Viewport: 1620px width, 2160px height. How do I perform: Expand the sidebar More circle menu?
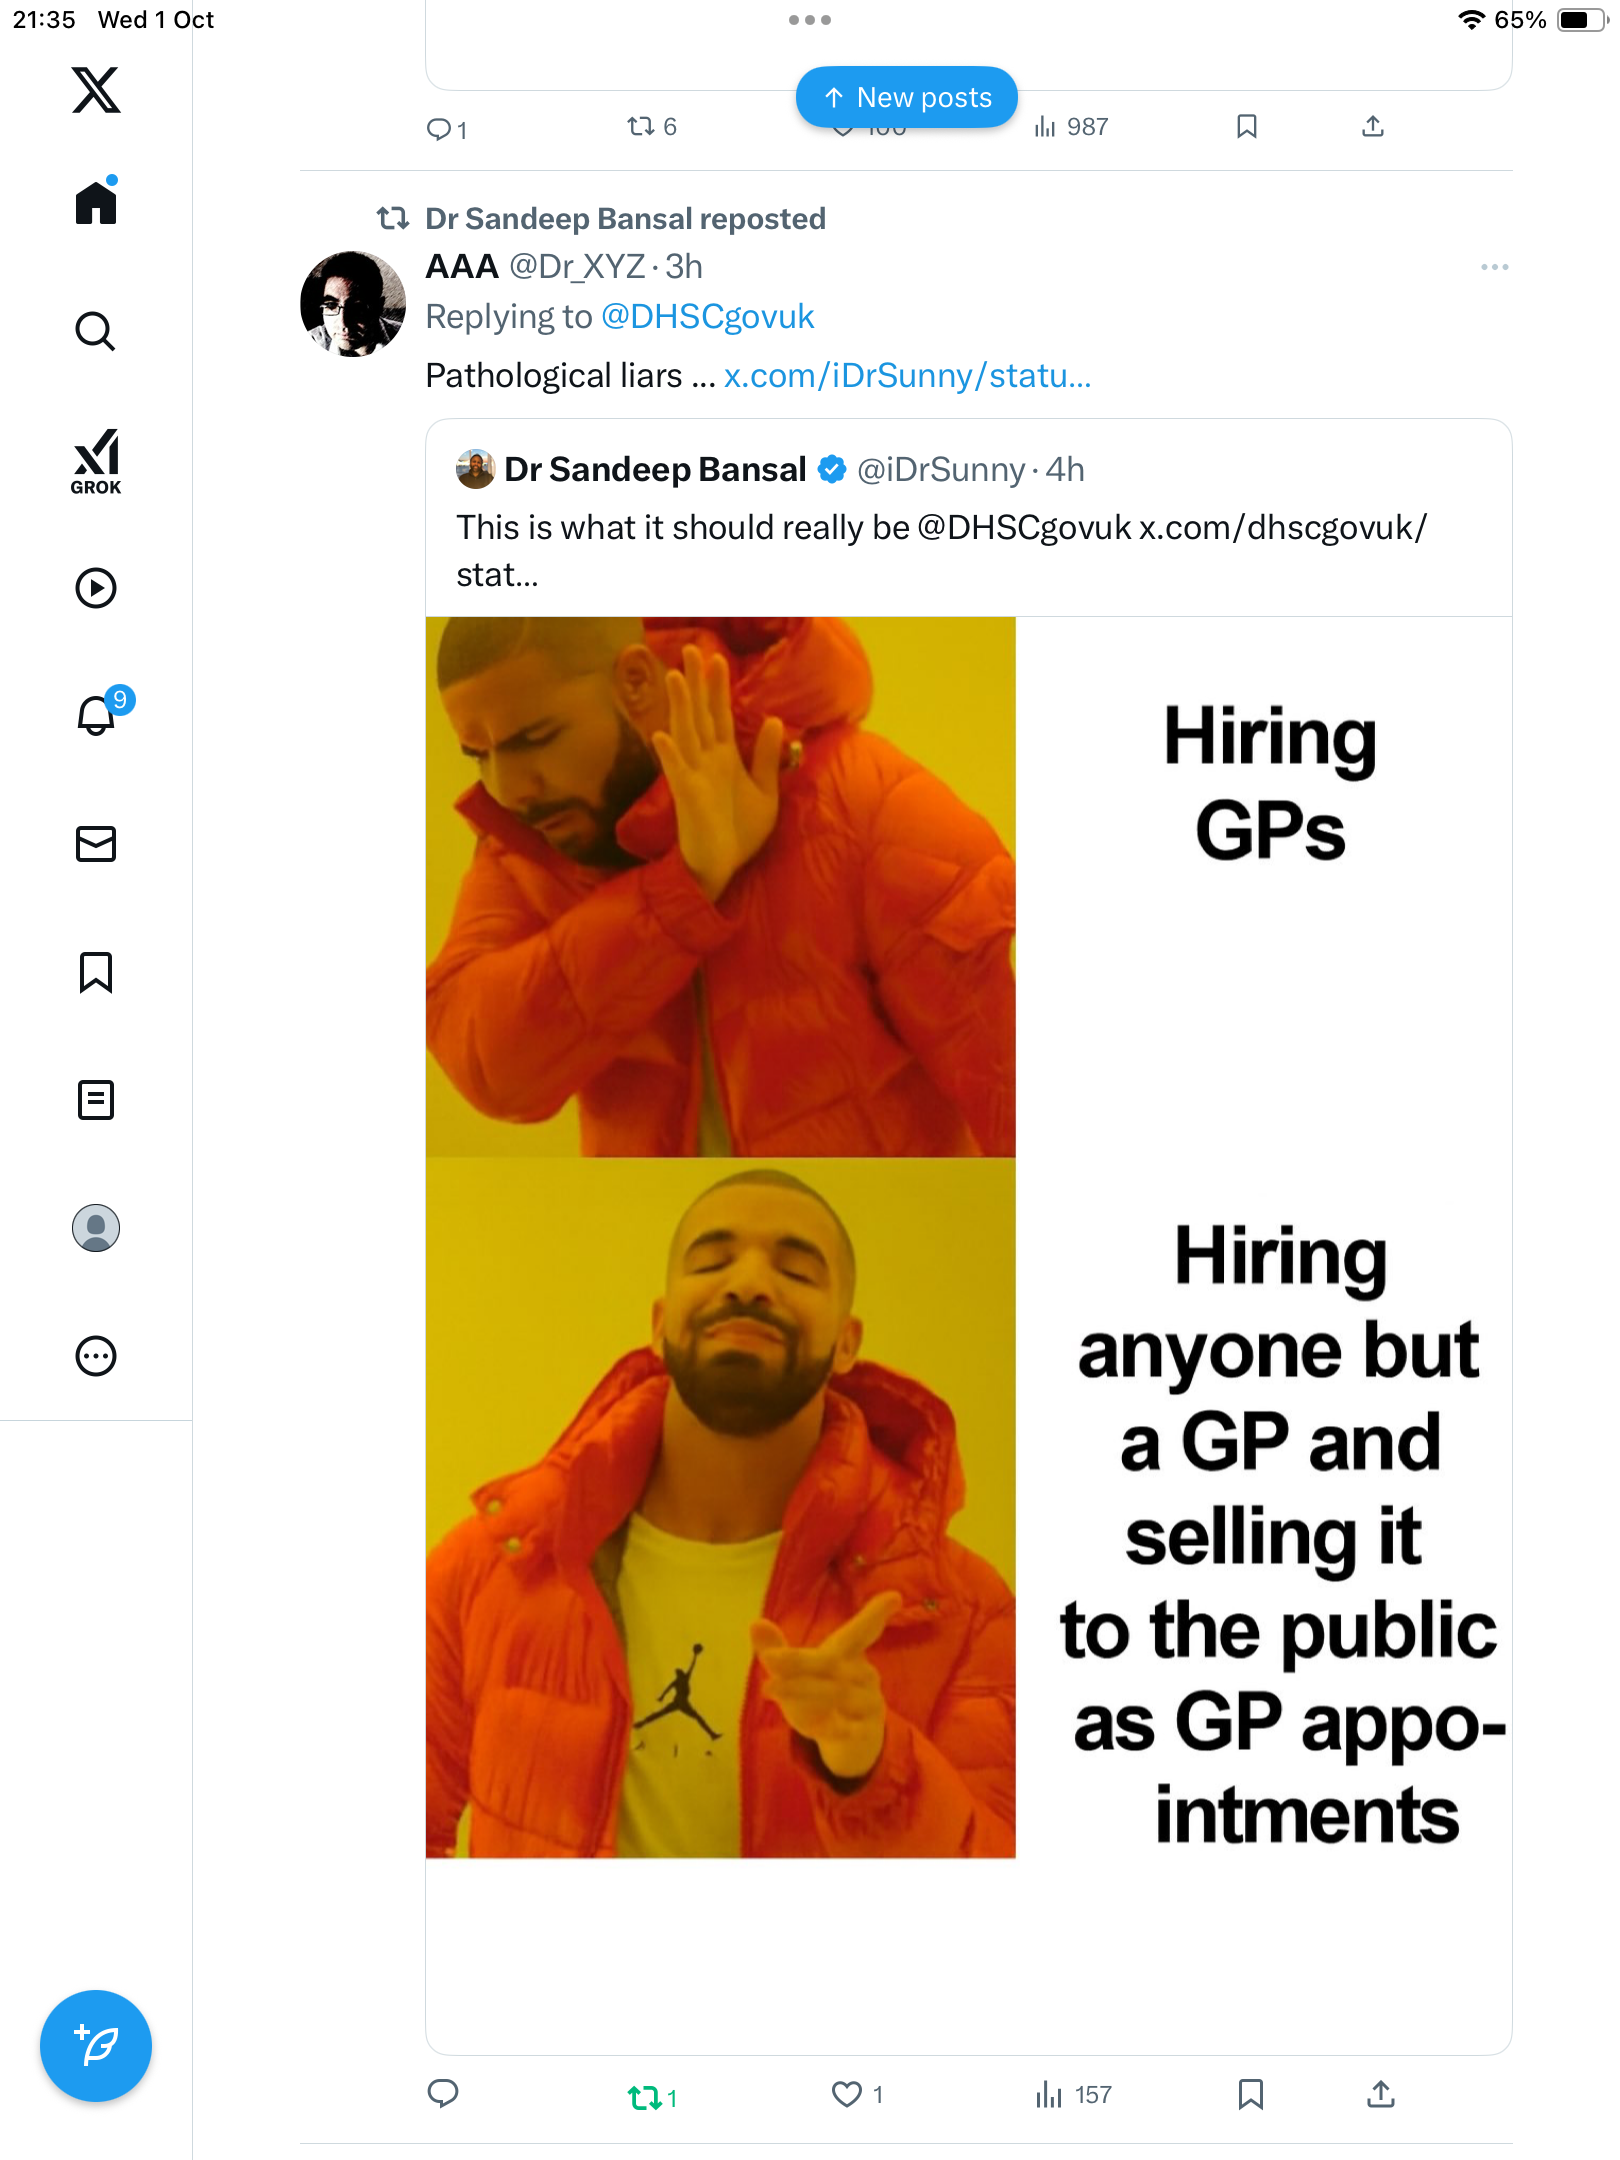coord(96,1356)
